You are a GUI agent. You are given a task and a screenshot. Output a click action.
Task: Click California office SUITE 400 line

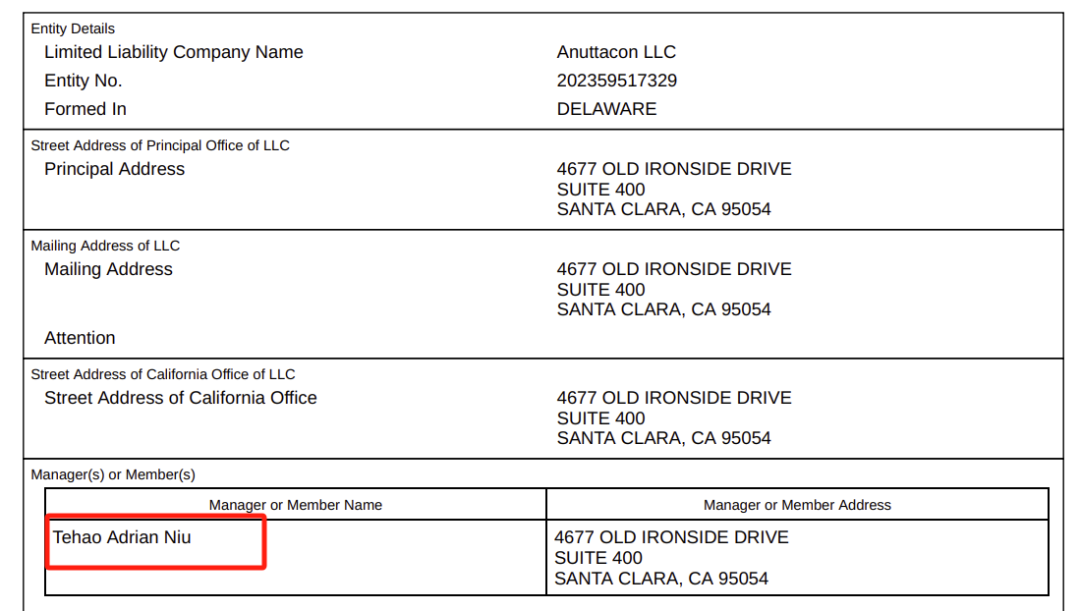click(x=601, y=419)
